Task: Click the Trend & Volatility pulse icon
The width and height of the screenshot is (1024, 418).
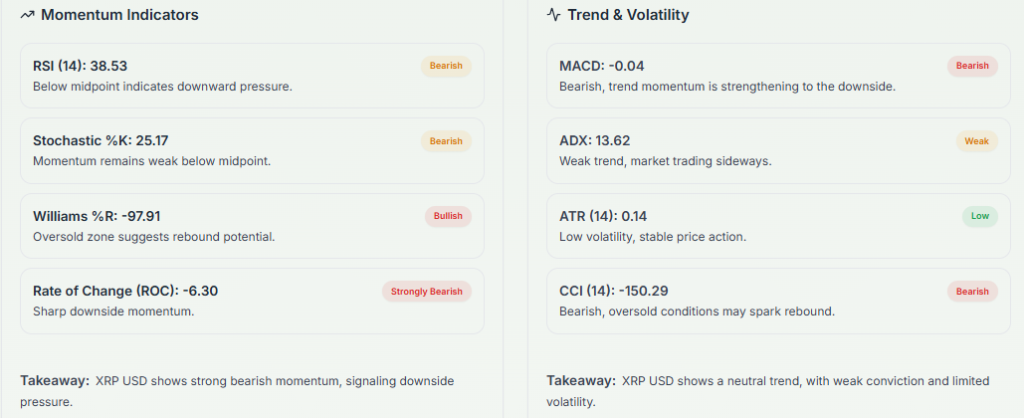Action: [x=553, y=15]
